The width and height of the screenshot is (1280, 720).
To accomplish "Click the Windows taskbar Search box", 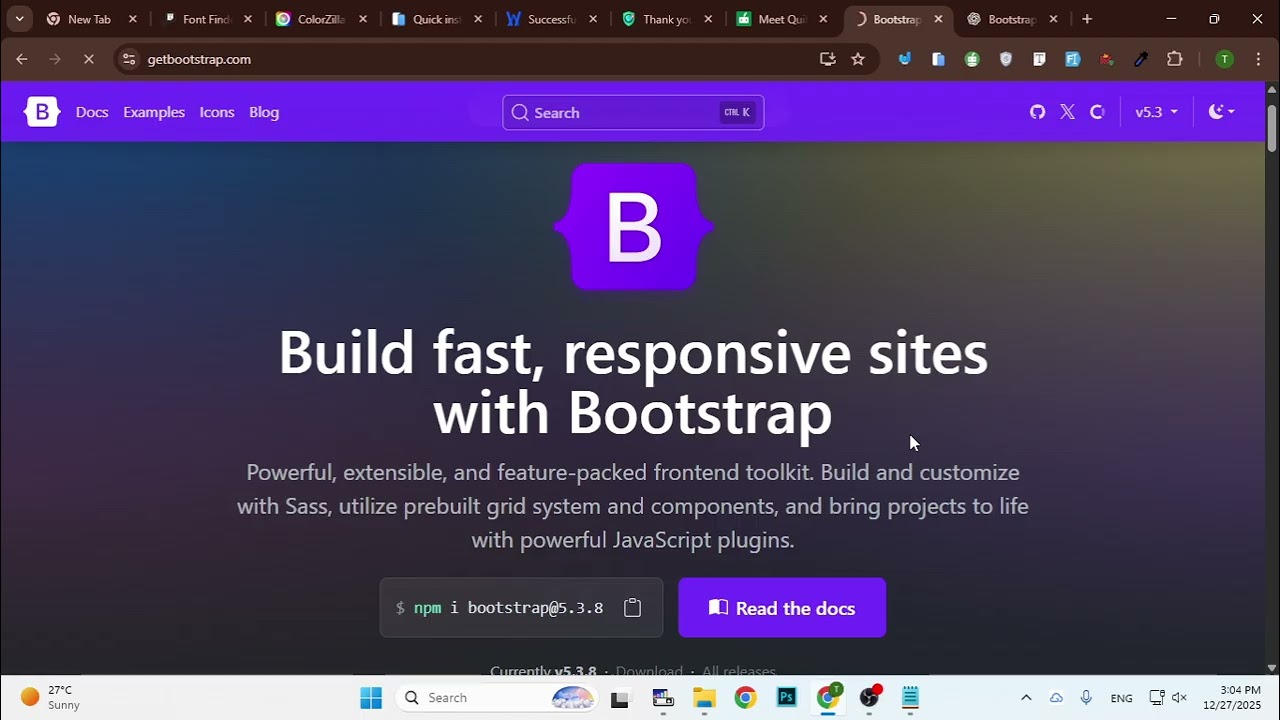I will click(497, 698).
